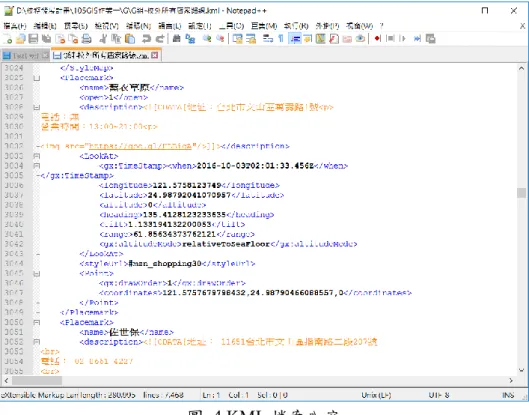This screenshot has width=529, height=415.
Task: Close the active KML tab with its red X
Action: 155,55
